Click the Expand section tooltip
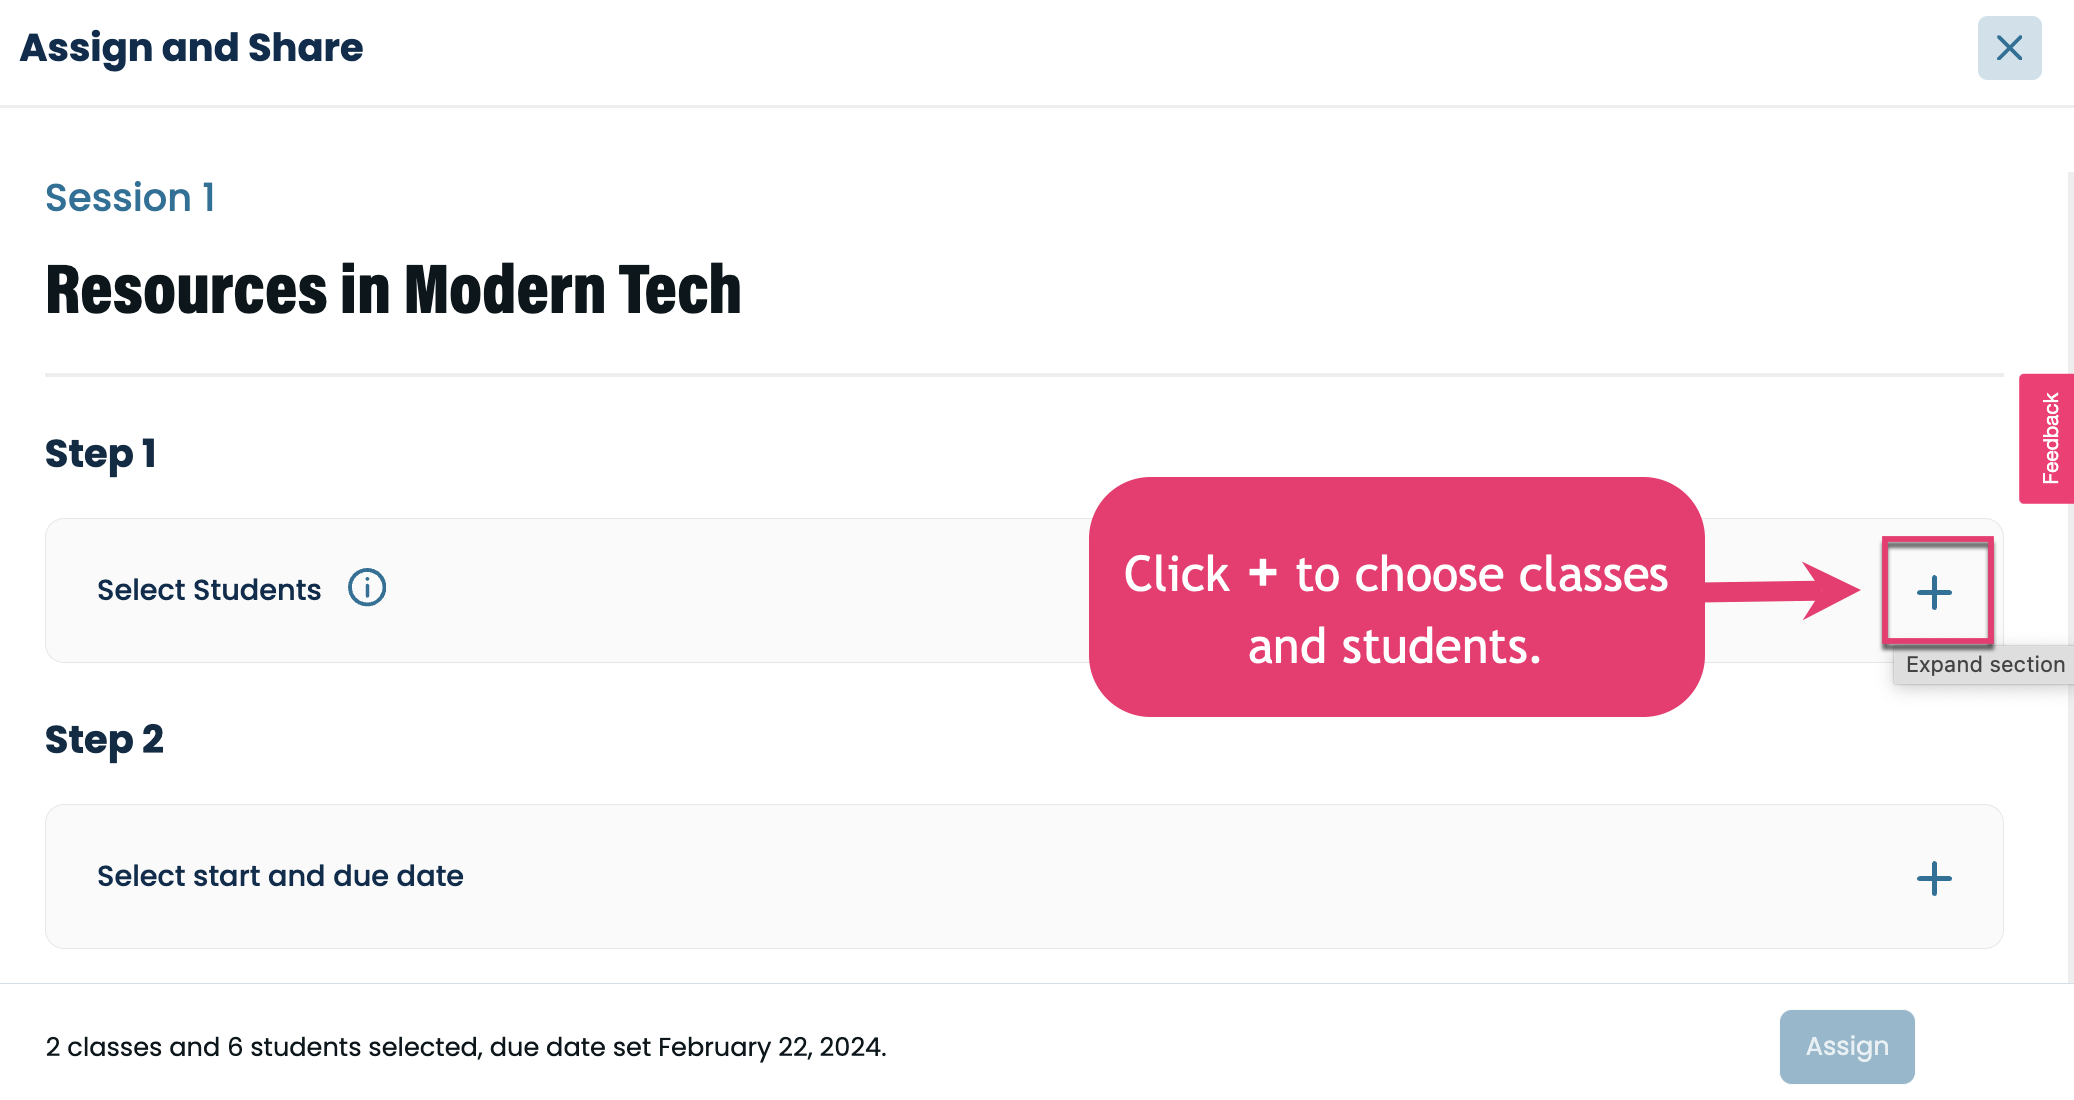This screenshot has height=1100, width=2074. (x=1984, y=665)
